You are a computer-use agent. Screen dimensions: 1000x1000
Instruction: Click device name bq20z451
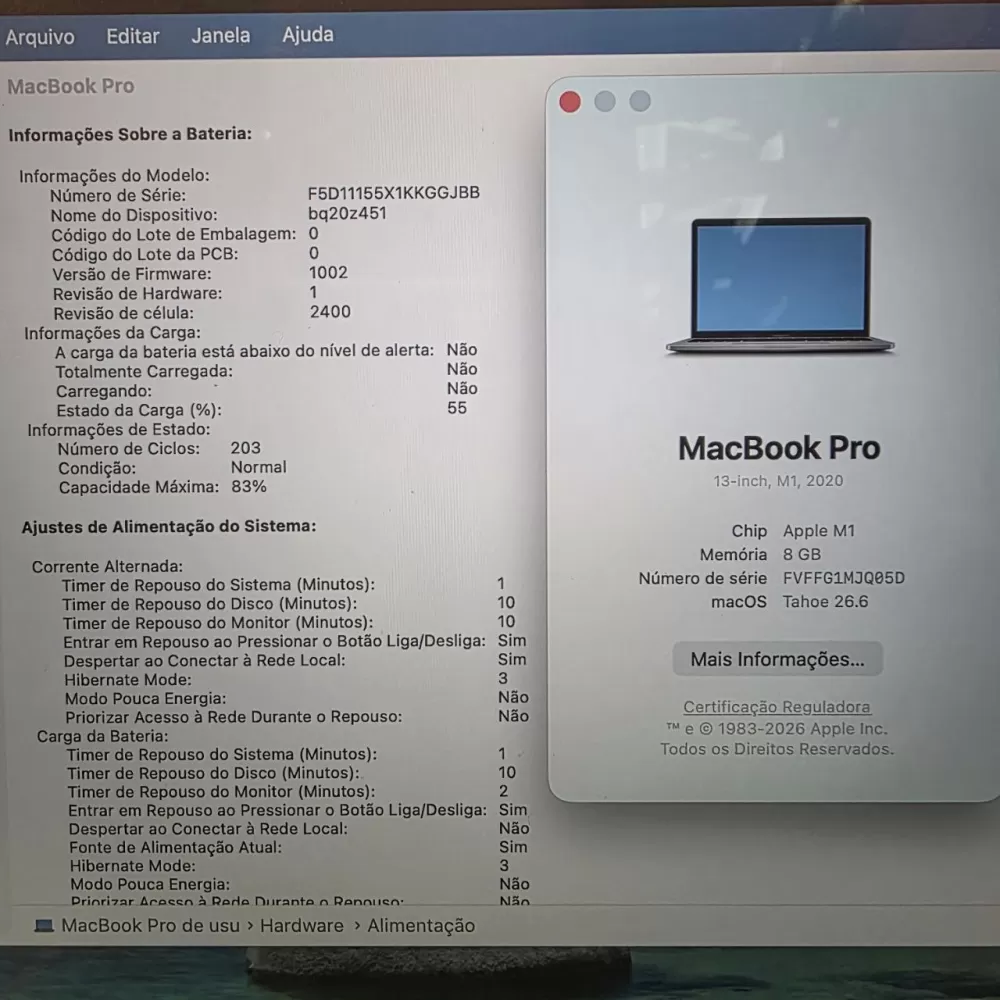pyautogui.click(x=347, y=213)
